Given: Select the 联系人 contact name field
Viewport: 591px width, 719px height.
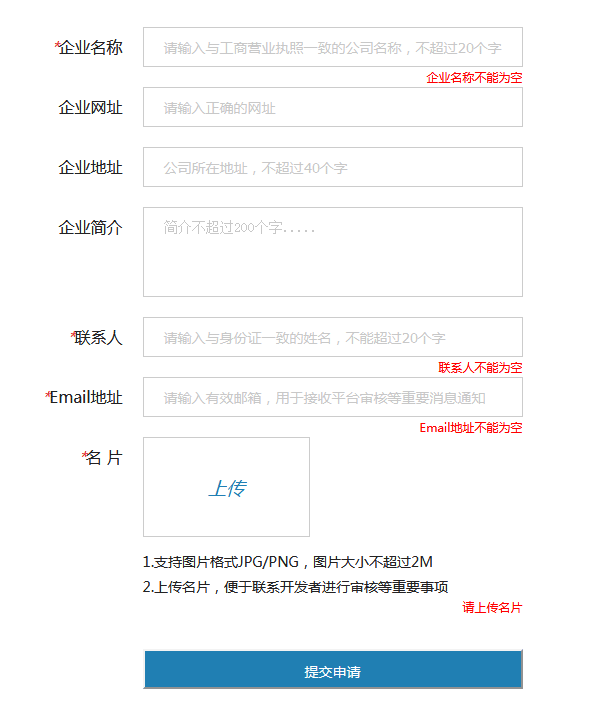Looking at the screenshot, I should point(332,337).
